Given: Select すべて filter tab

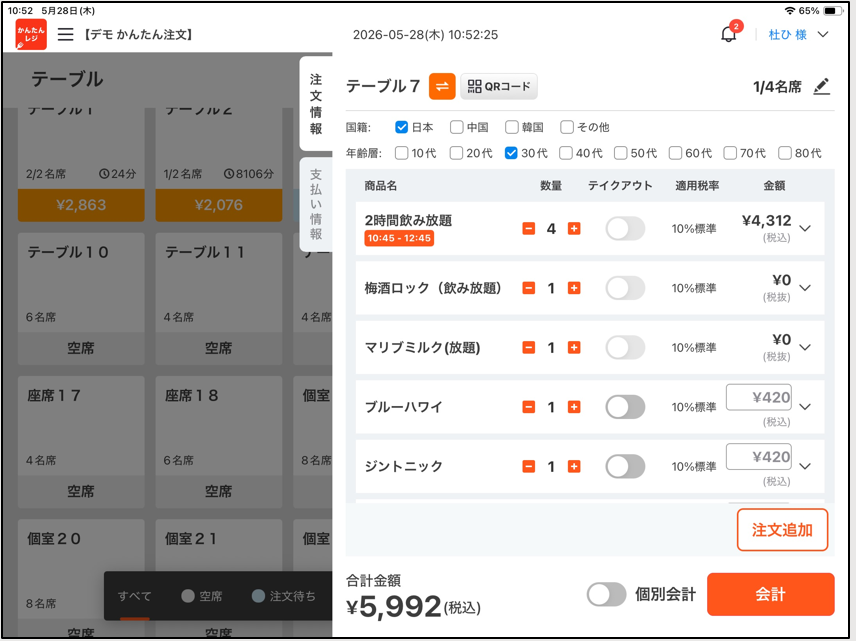Looking at the screenshot, I should click(134, 596).
